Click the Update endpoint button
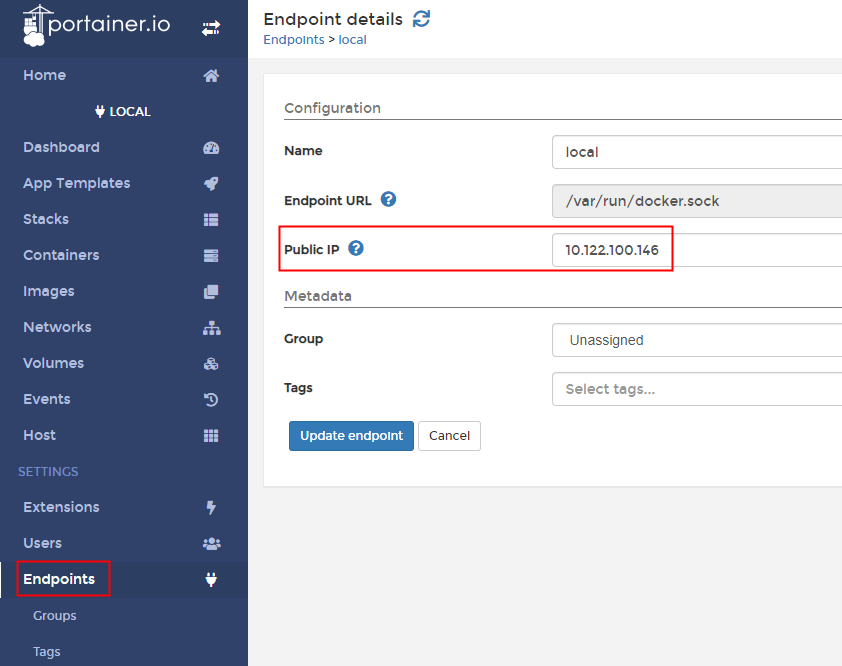The width and height of the screenshot is (842, 666). pos(351,436)
